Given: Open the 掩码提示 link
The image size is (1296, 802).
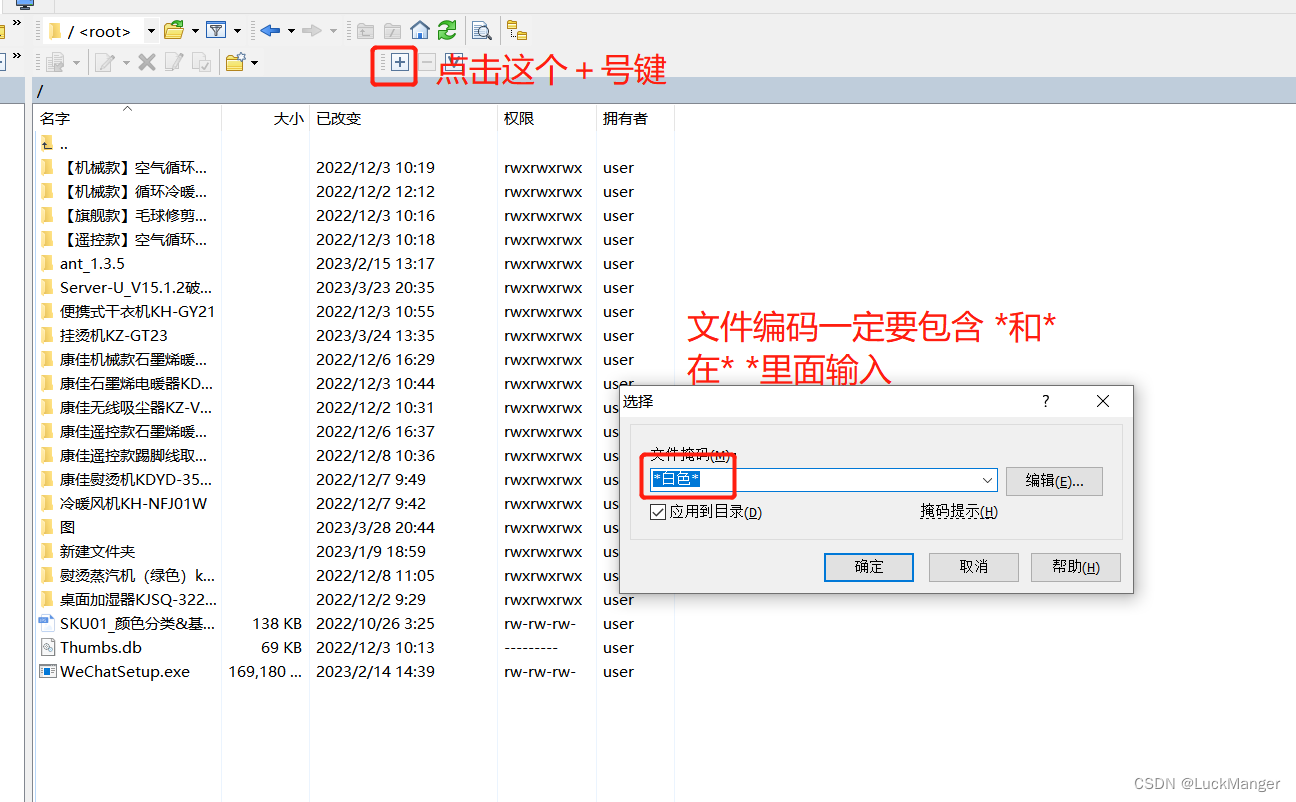Looking at the screenshot, I should pos(959,512).
